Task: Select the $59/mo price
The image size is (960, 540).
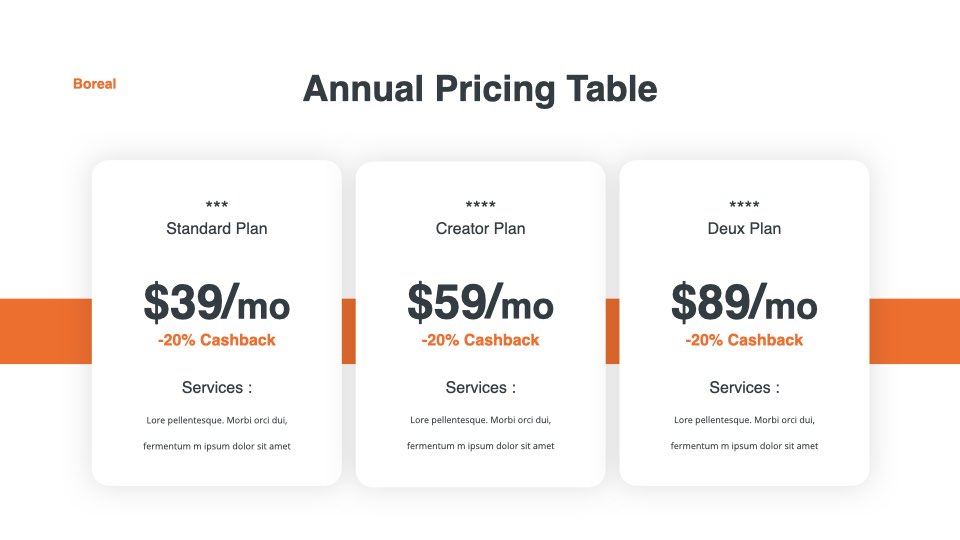Action: 481,302
